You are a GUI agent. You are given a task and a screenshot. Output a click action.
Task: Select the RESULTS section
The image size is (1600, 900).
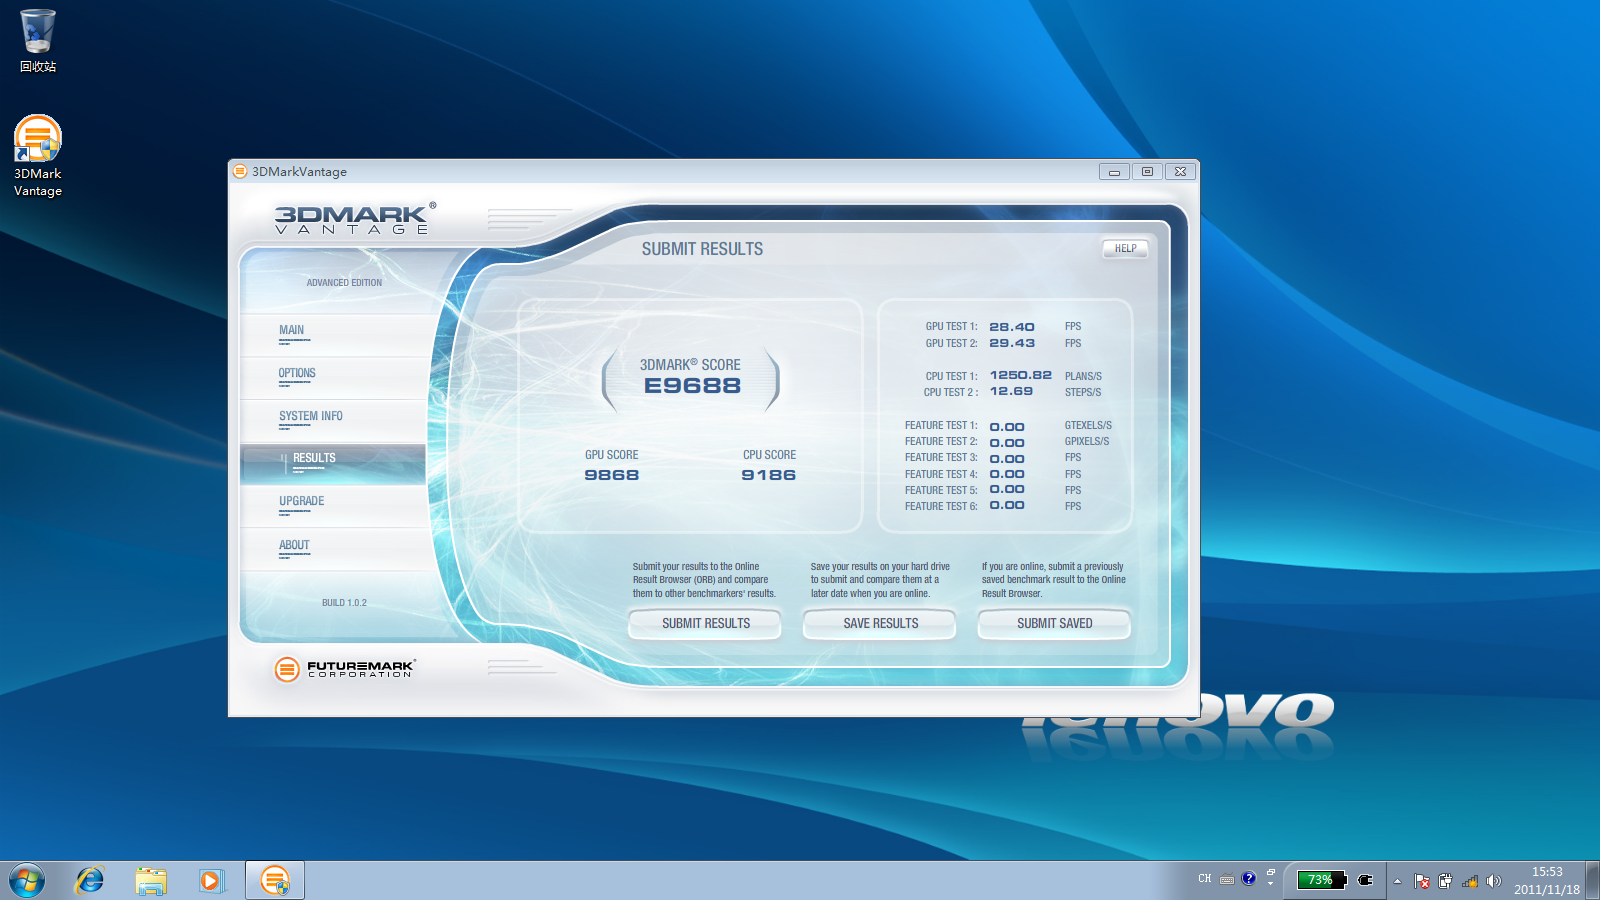click(x=333, y=464)
